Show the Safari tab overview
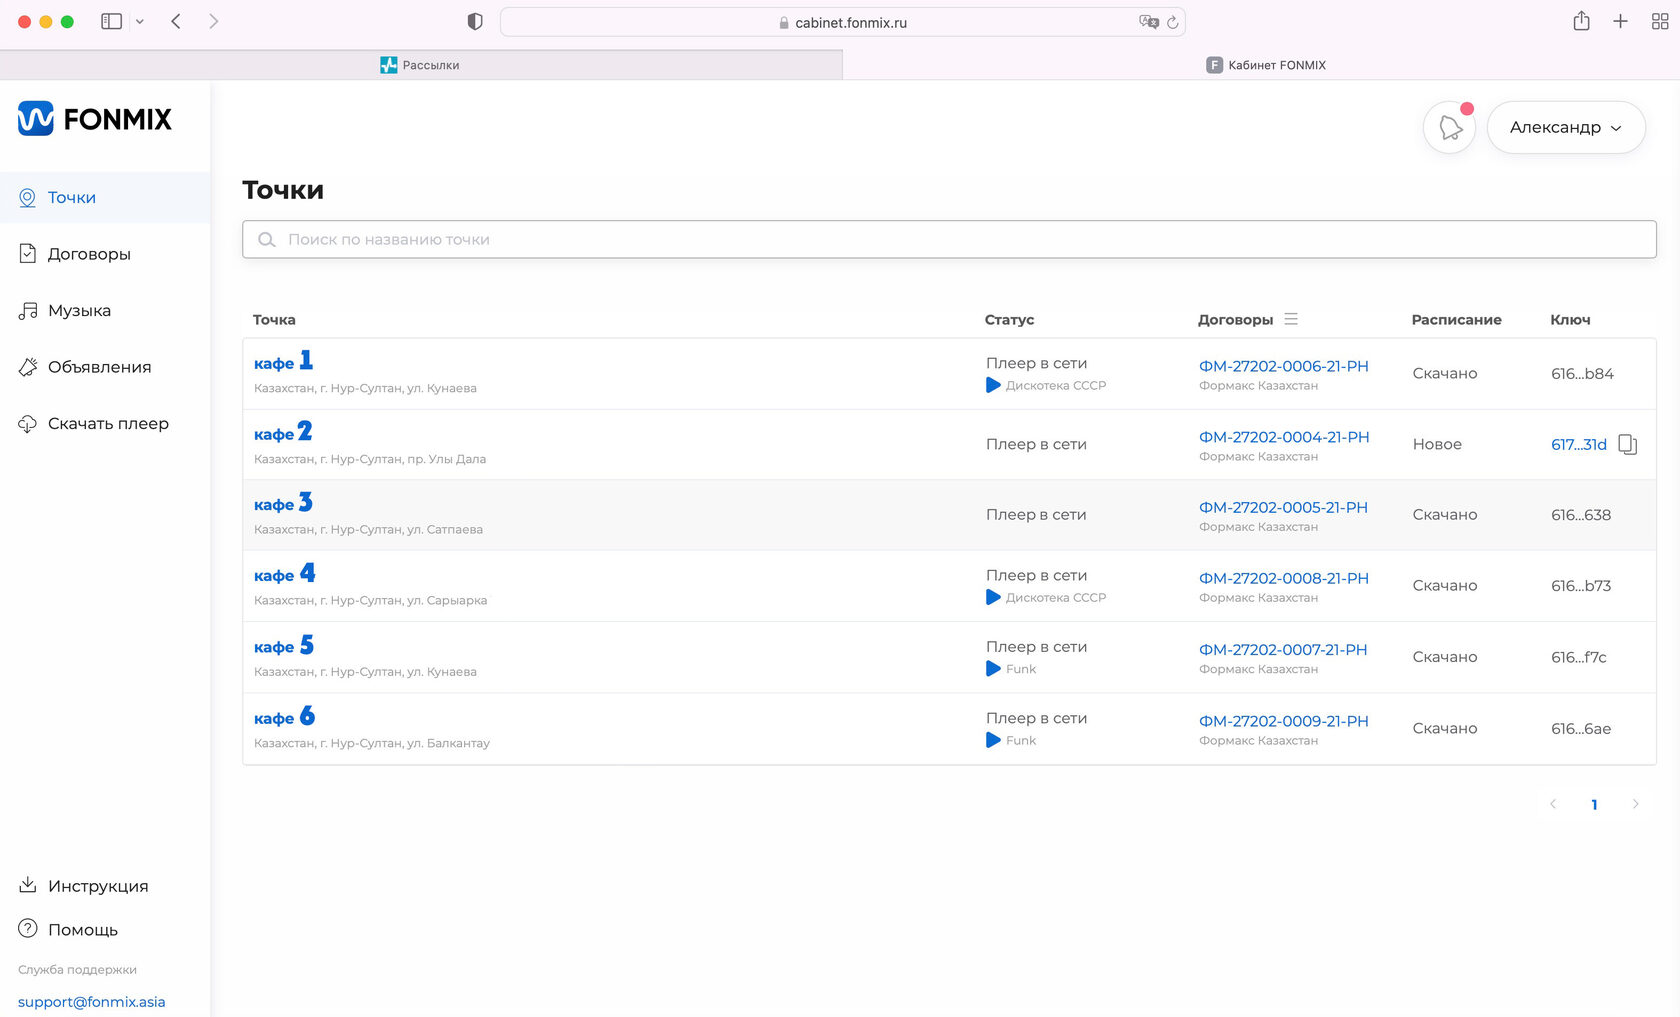Viewport: 1680px width, 1017px height. click(x=1660, y=21)
